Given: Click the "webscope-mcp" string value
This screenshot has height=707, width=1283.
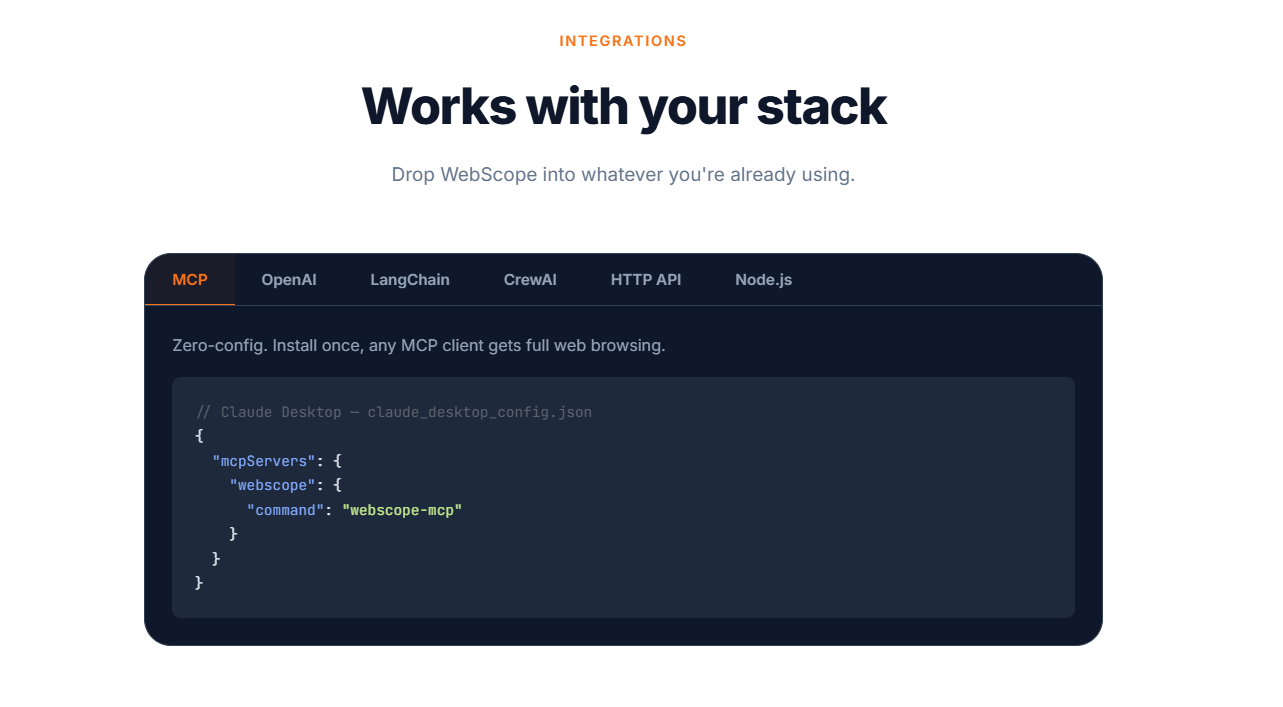Looking at the screenshot, I should click(x=402, y=510).
